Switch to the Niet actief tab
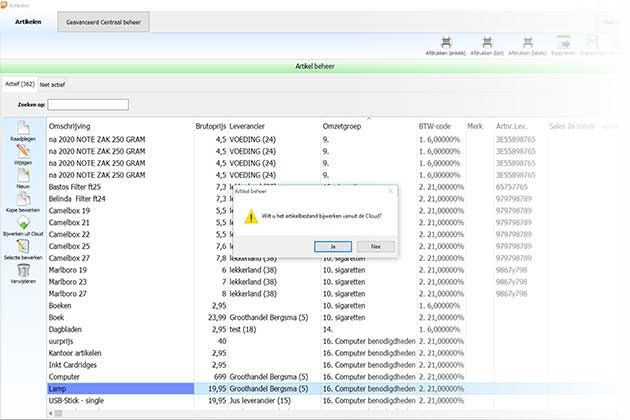Viewport: 630px width, 420px height. pos(52,85)
